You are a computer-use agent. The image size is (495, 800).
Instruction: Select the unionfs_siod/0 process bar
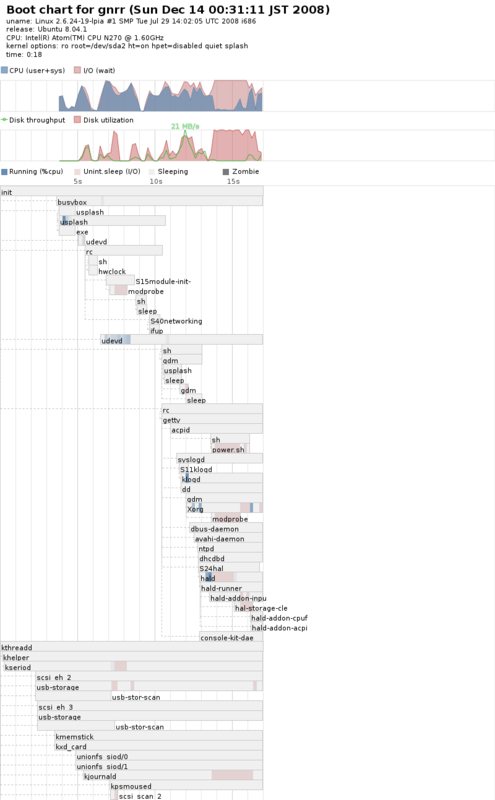[x=169, y=757]
